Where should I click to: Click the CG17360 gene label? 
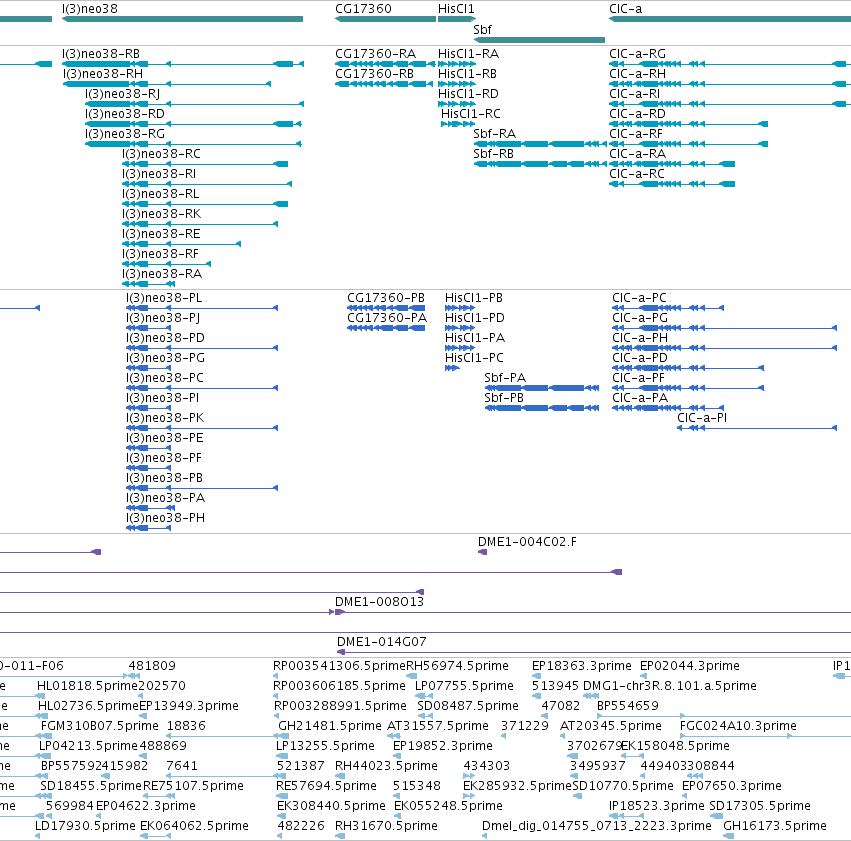363,9
